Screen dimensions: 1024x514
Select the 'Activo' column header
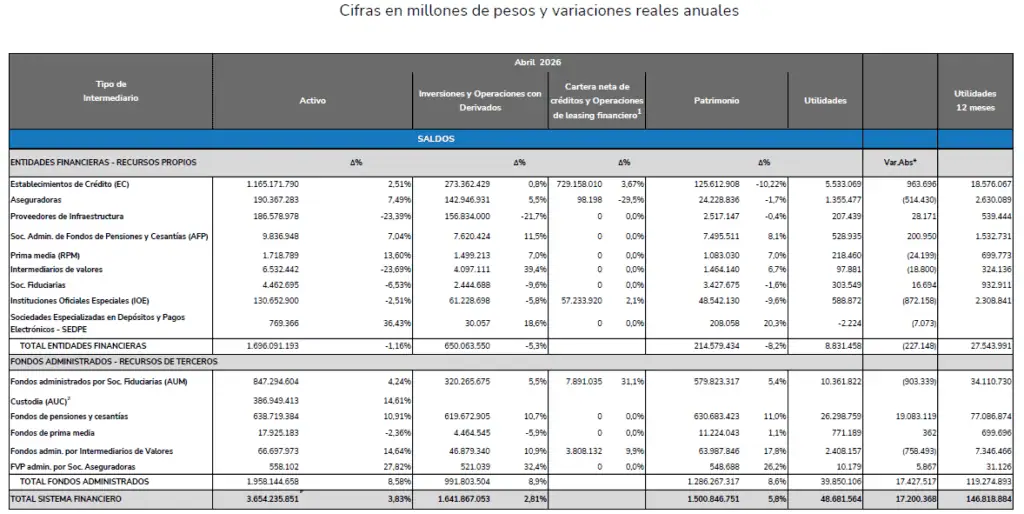point(312,101)
